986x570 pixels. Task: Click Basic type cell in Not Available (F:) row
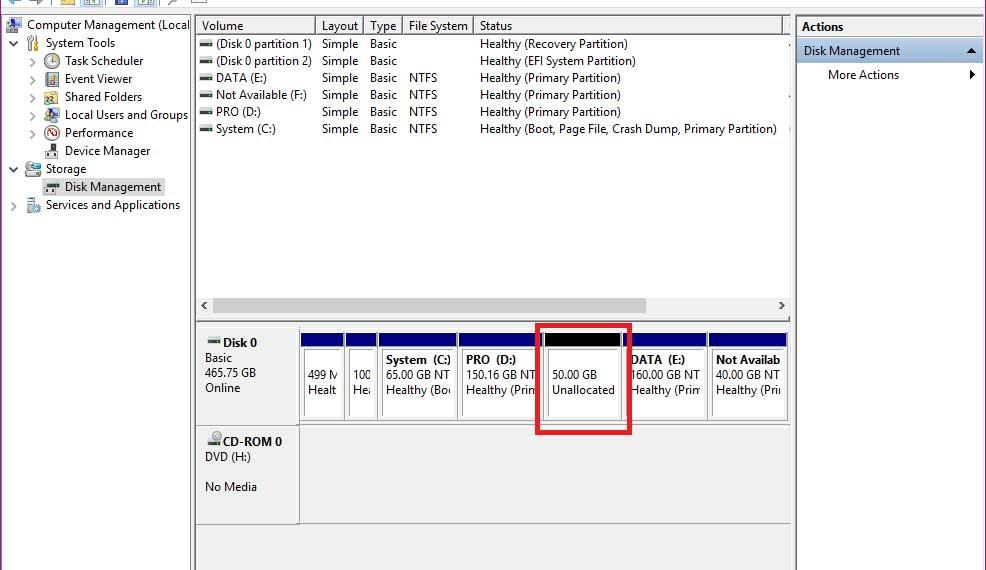coord(383,95)
